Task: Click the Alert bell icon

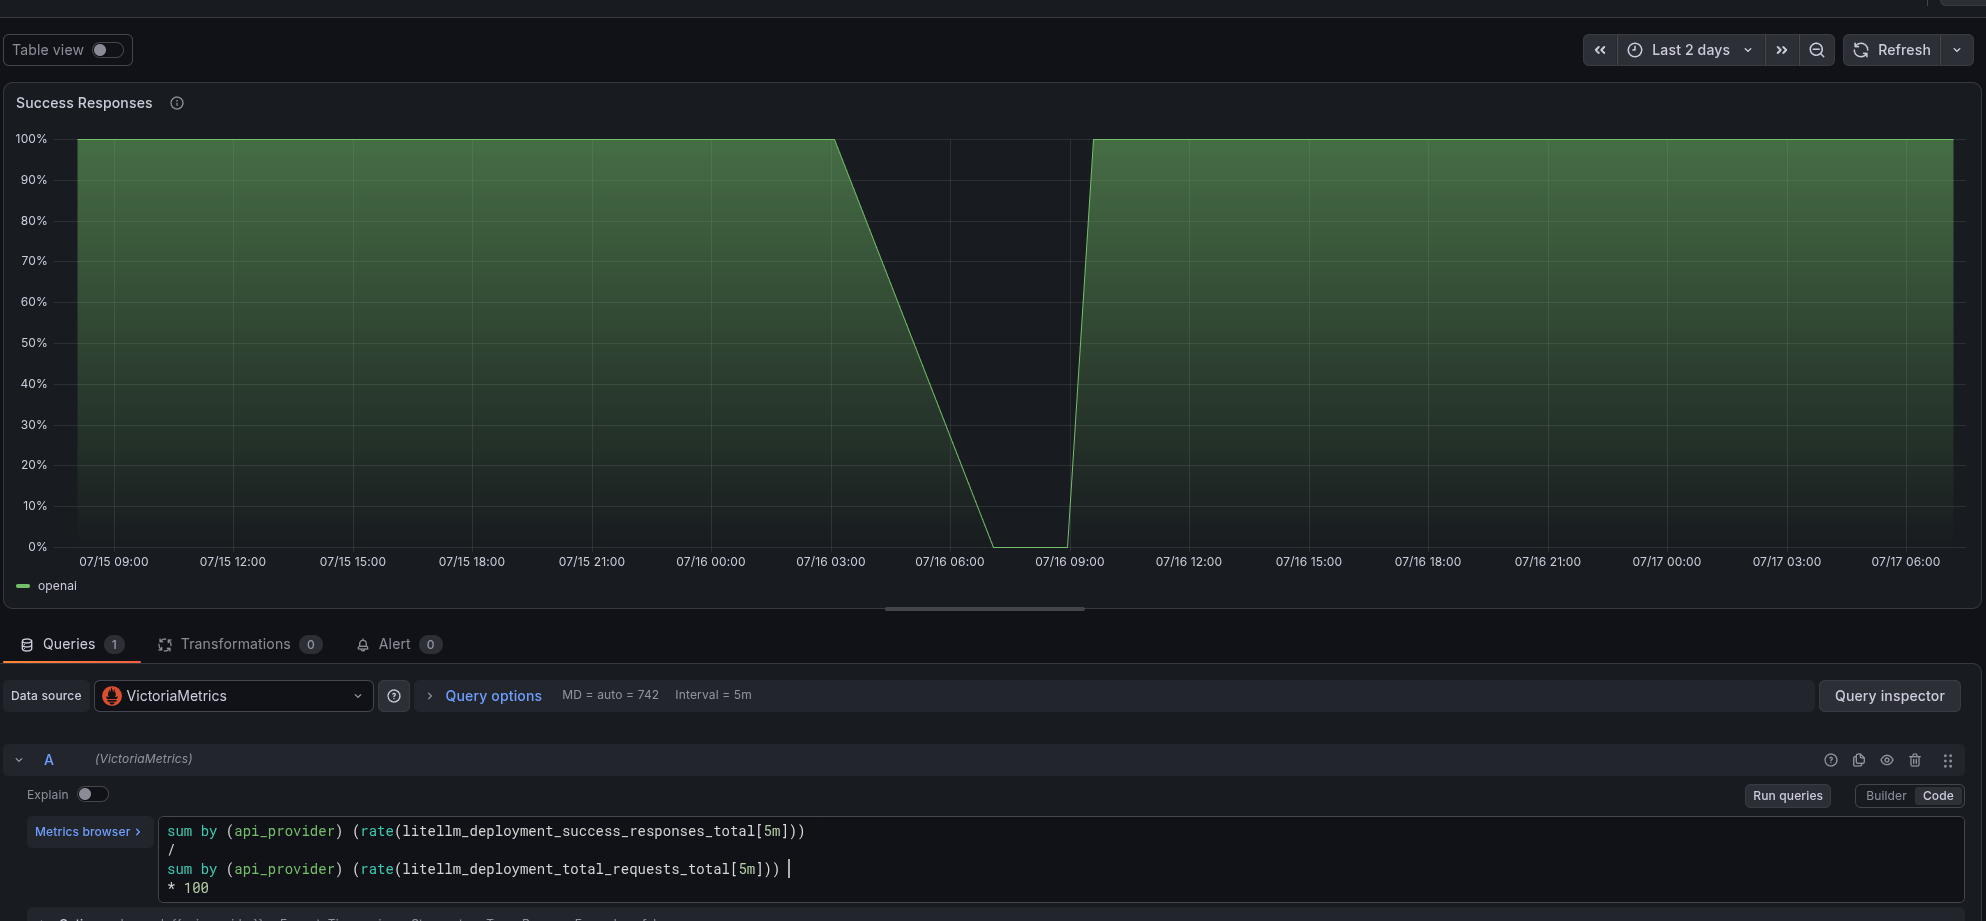Action: pos(363,645)
